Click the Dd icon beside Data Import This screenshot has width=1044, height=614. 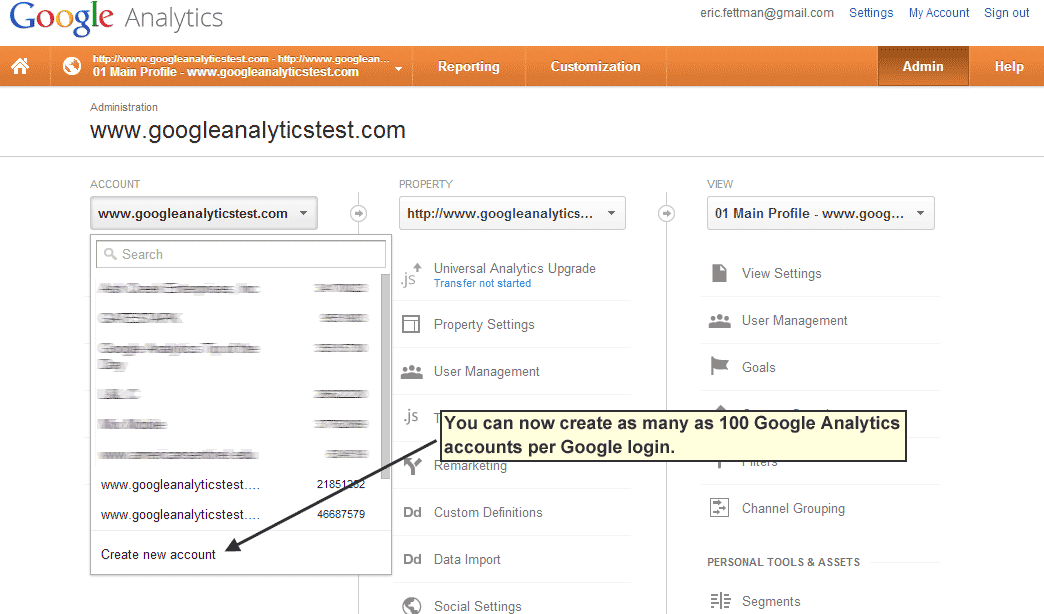pyautogui.click(x=412, y=559)
